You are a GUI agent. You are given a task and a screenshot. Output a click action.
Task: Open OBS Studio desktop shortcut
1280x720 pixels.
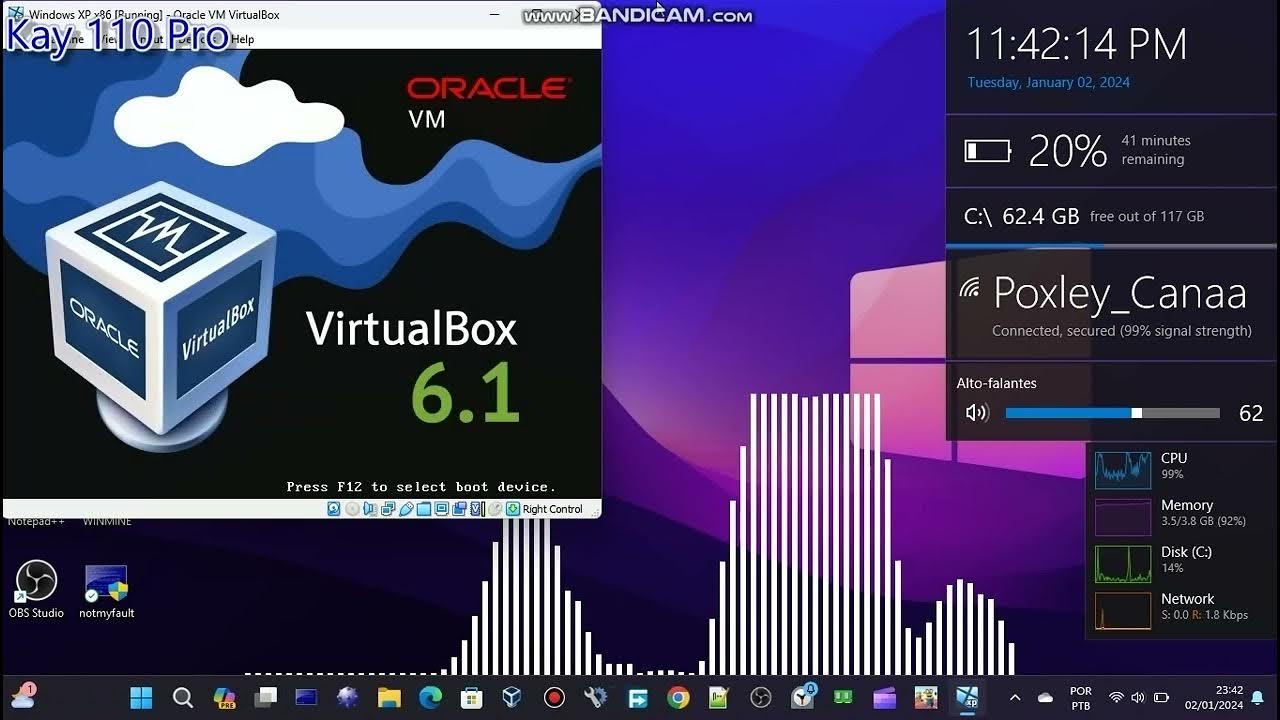[x=36, y=590]
